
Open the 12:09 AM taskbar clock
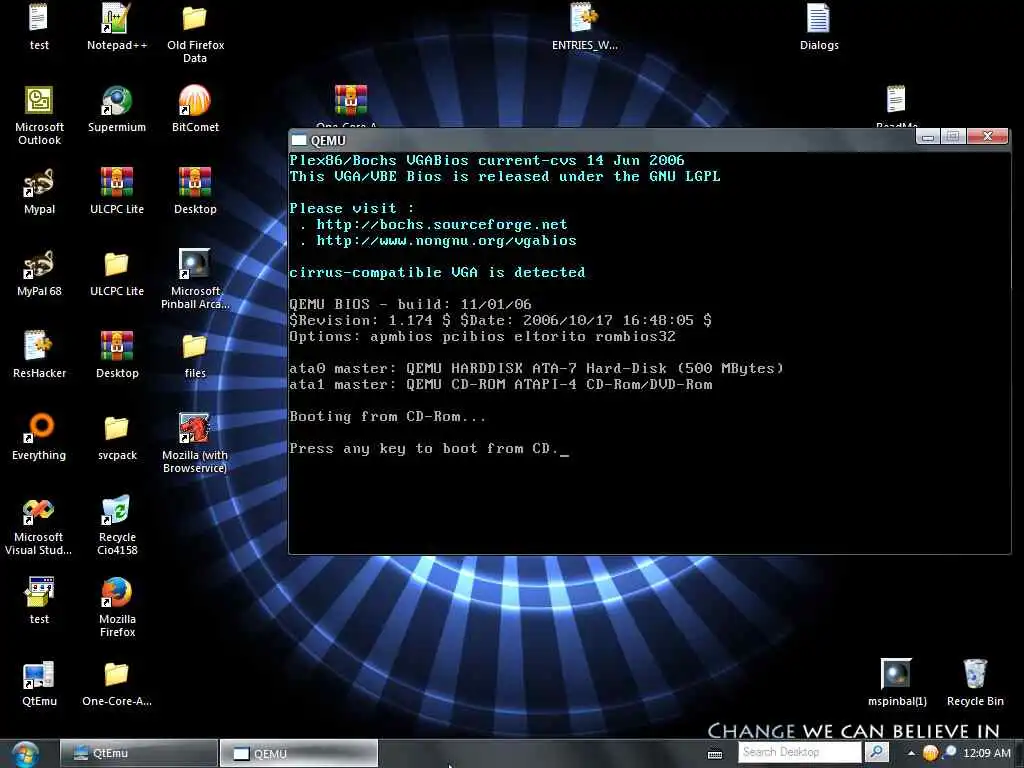(x=987, y=753)
